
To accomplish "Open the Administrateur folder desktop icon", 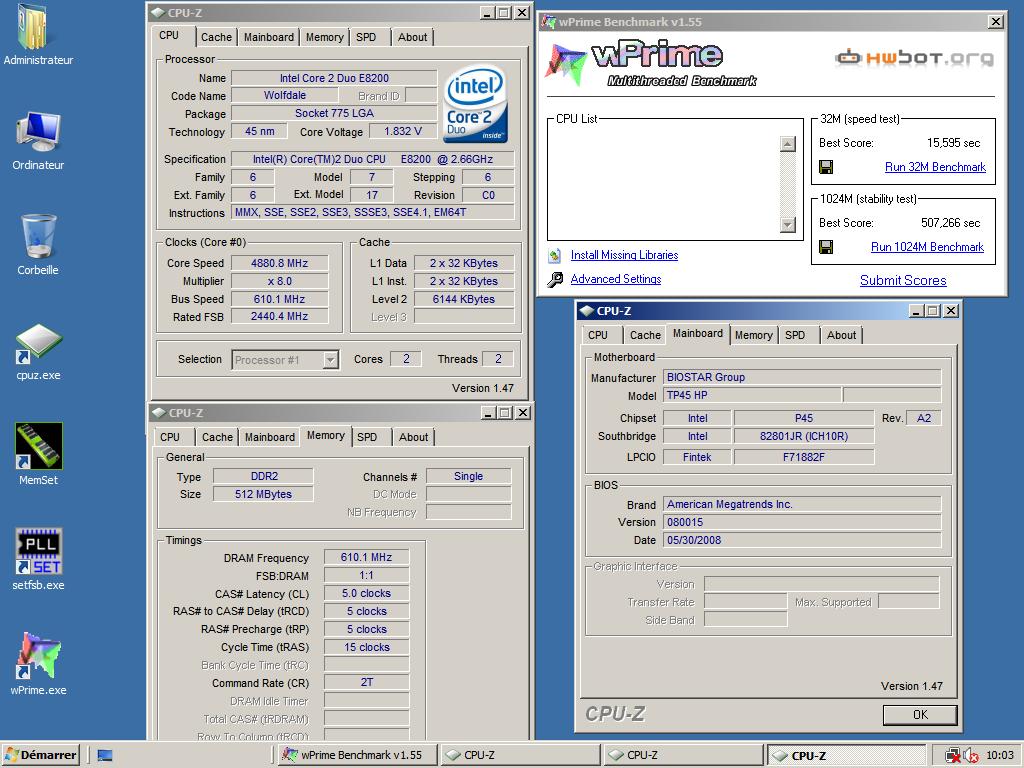I will tap(38, 34).
